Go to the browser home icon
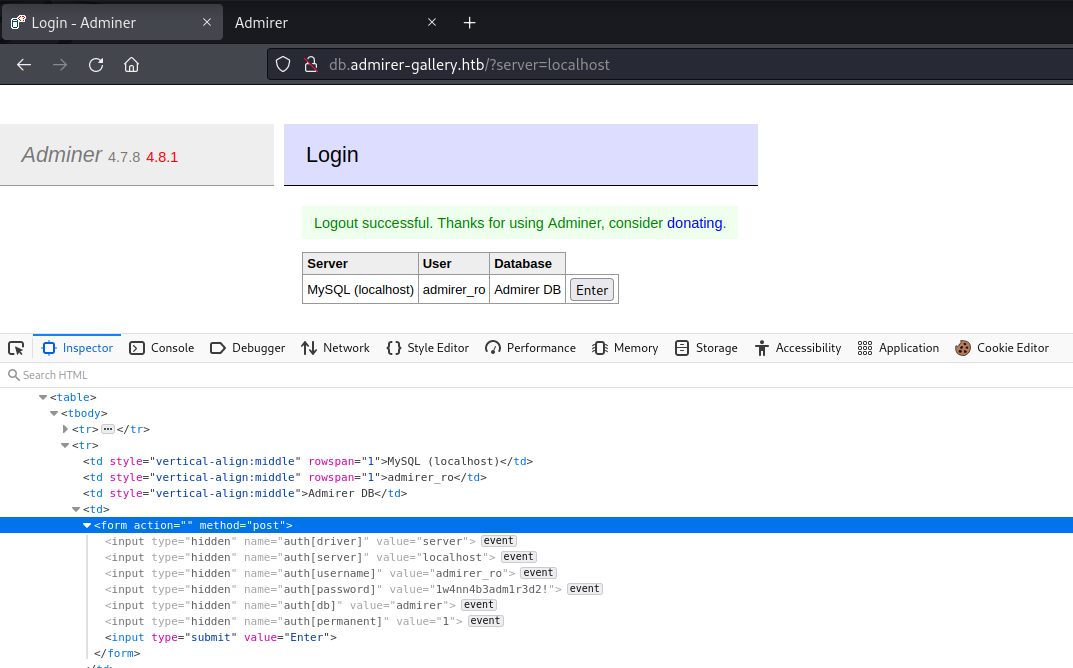The height and width of the screenshot is (668, 1073). 131,65
